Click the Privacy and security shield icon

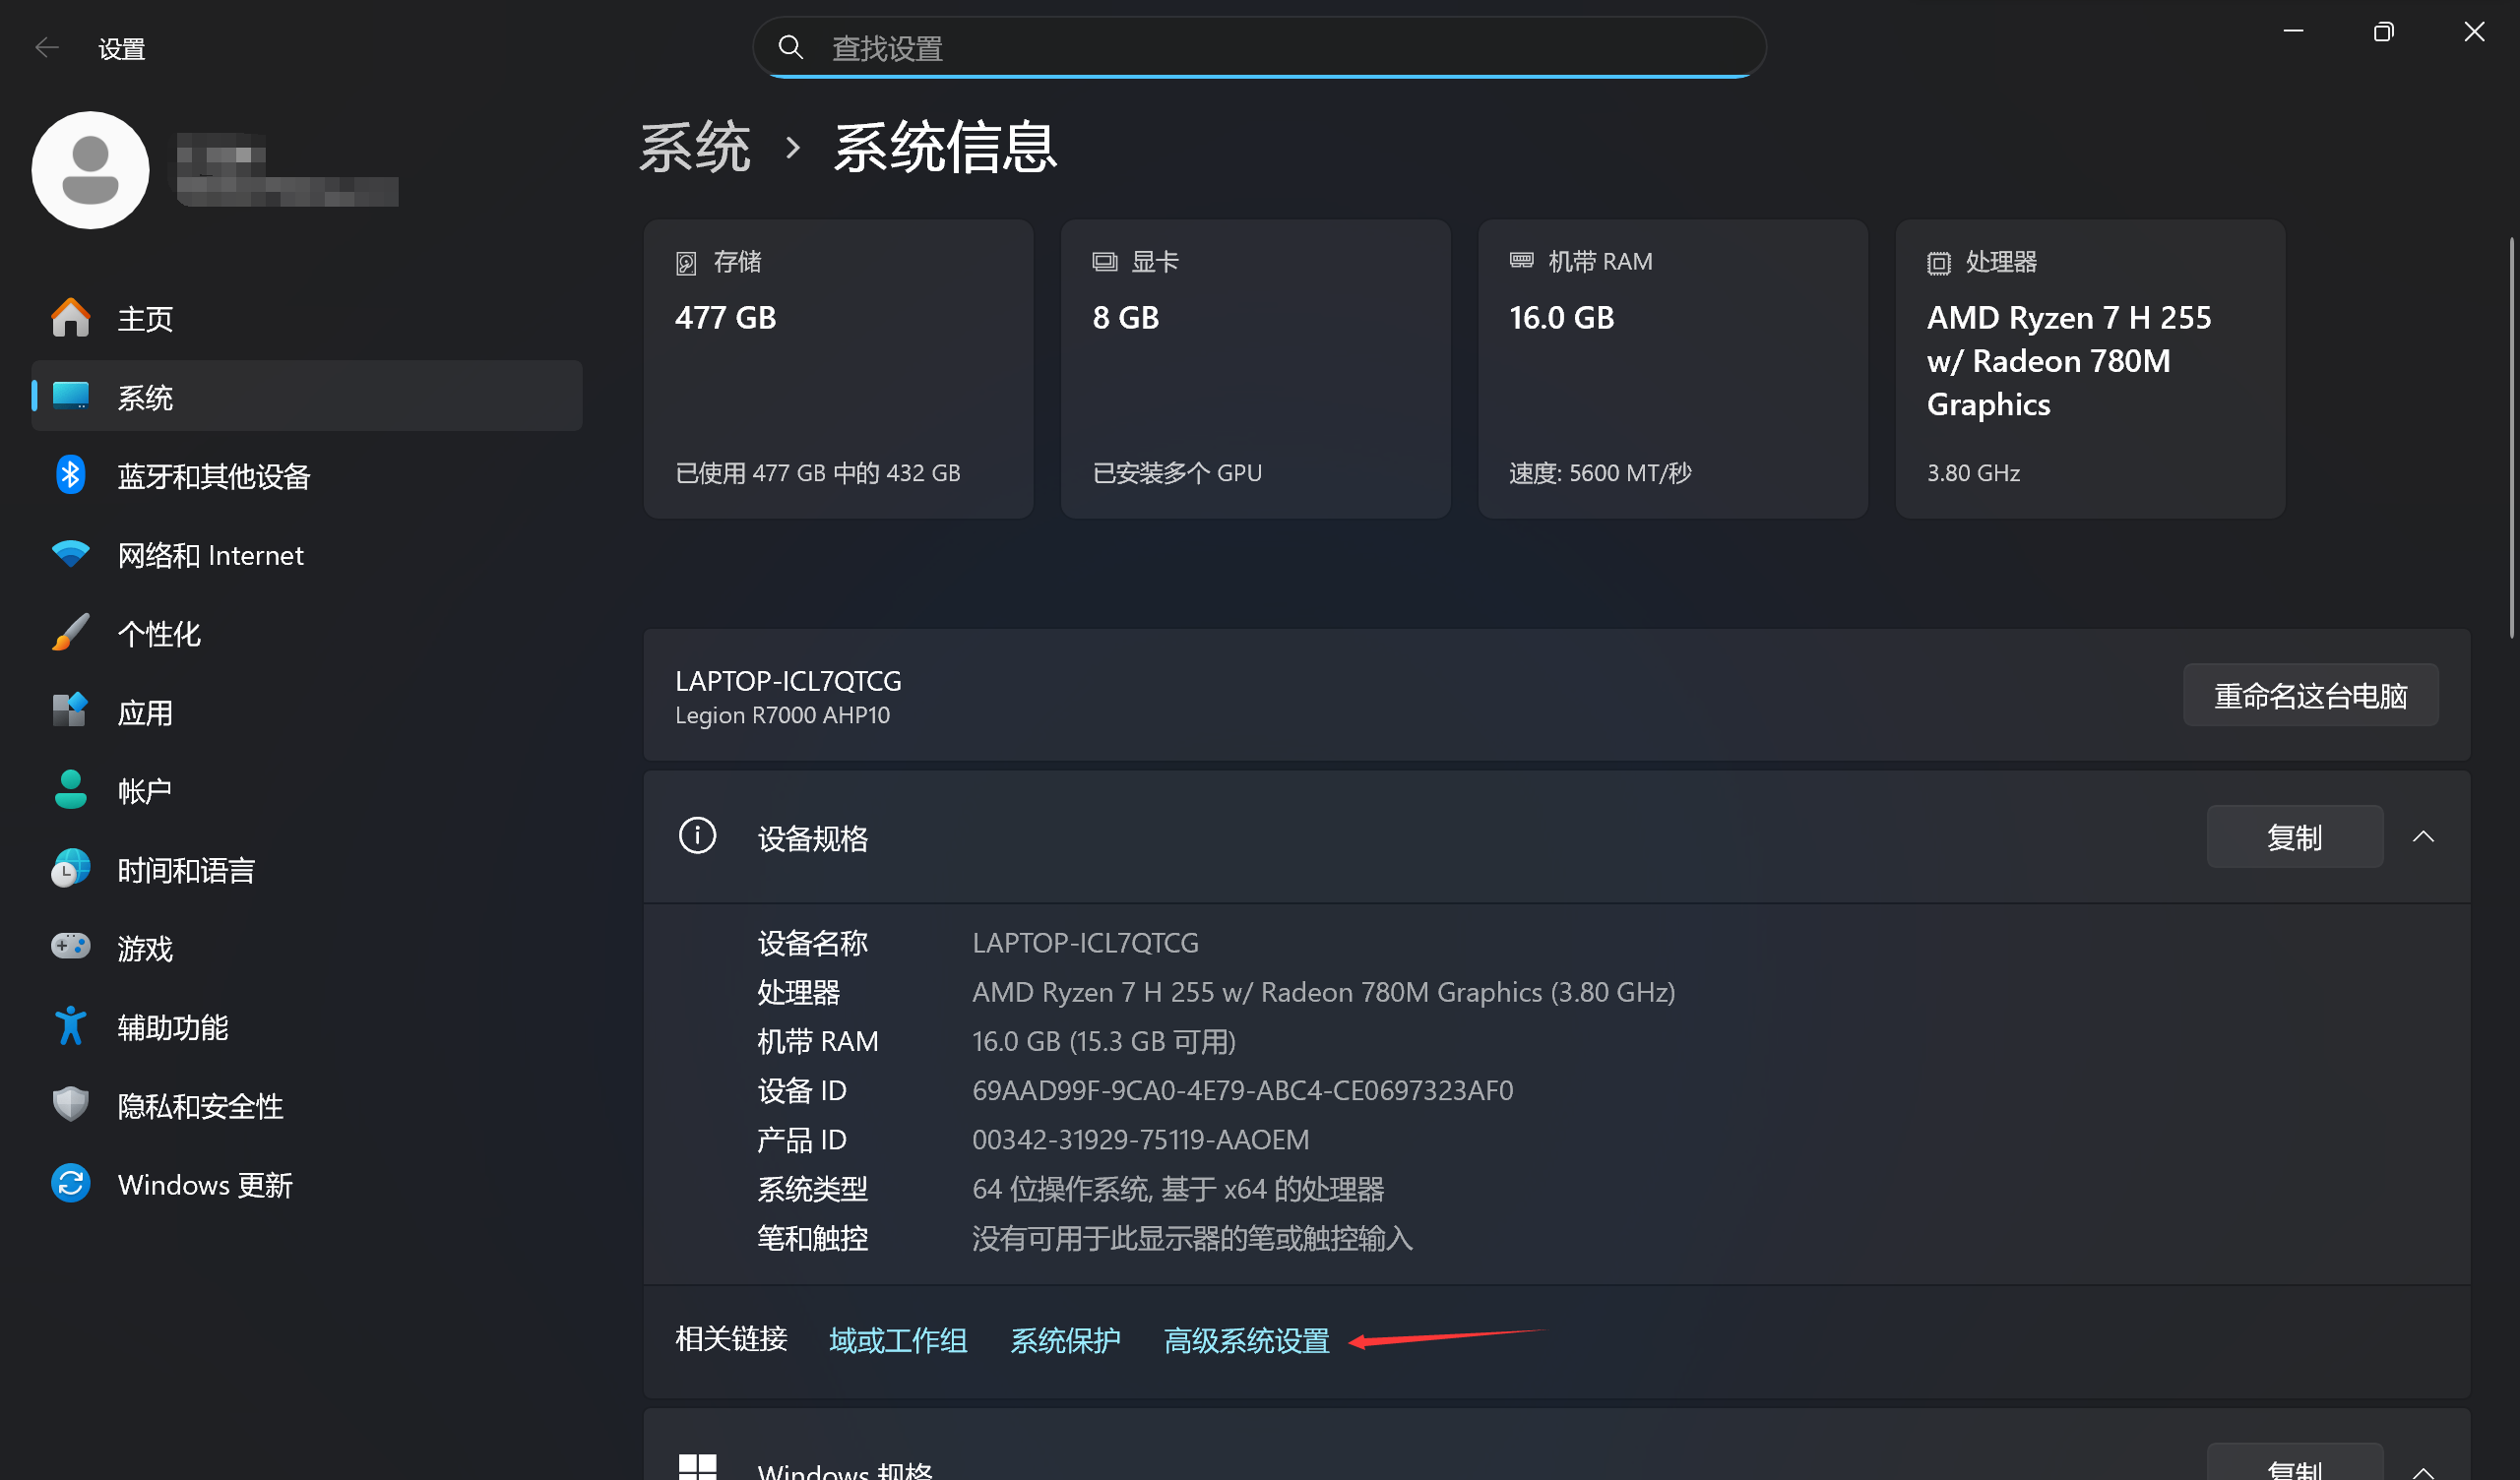[70, 1105]
